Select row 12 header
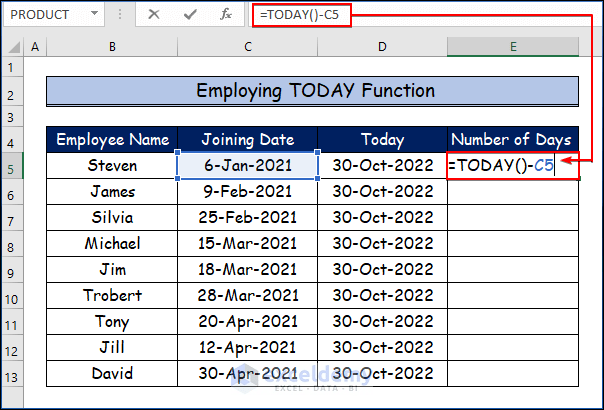 (x=12, y=348)
